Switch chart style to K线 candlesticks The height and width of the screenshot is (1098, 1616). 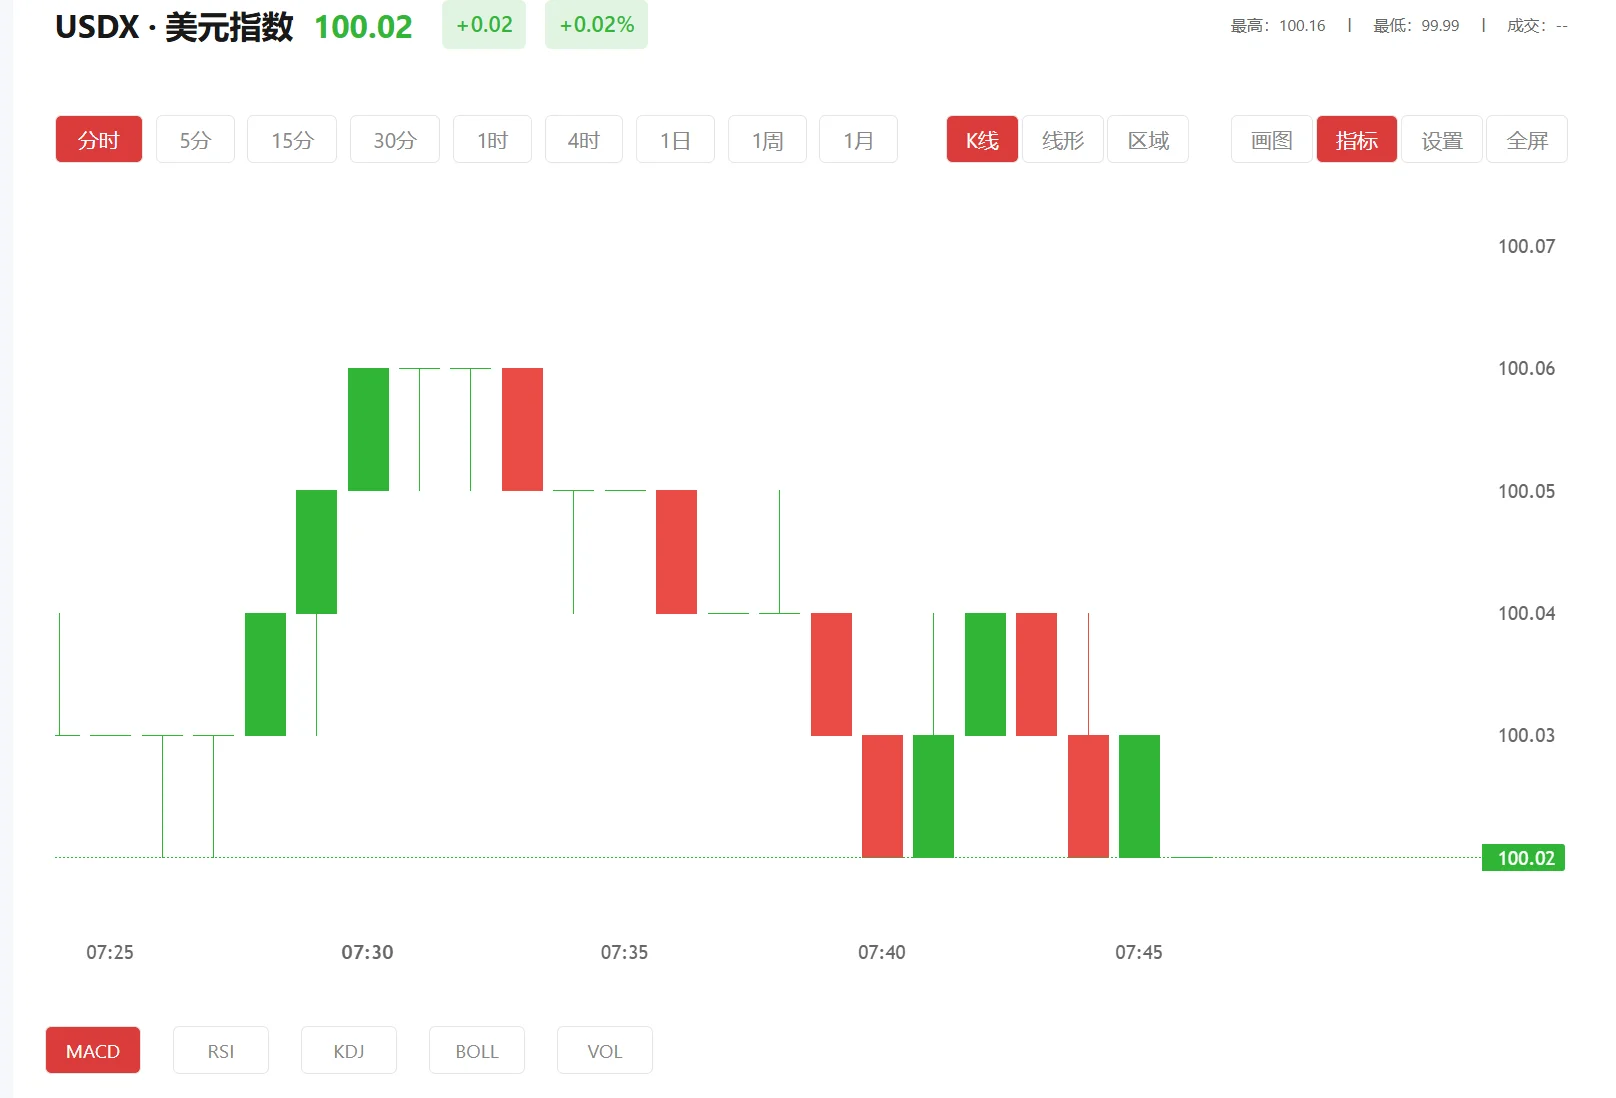[x=981, y=139]
